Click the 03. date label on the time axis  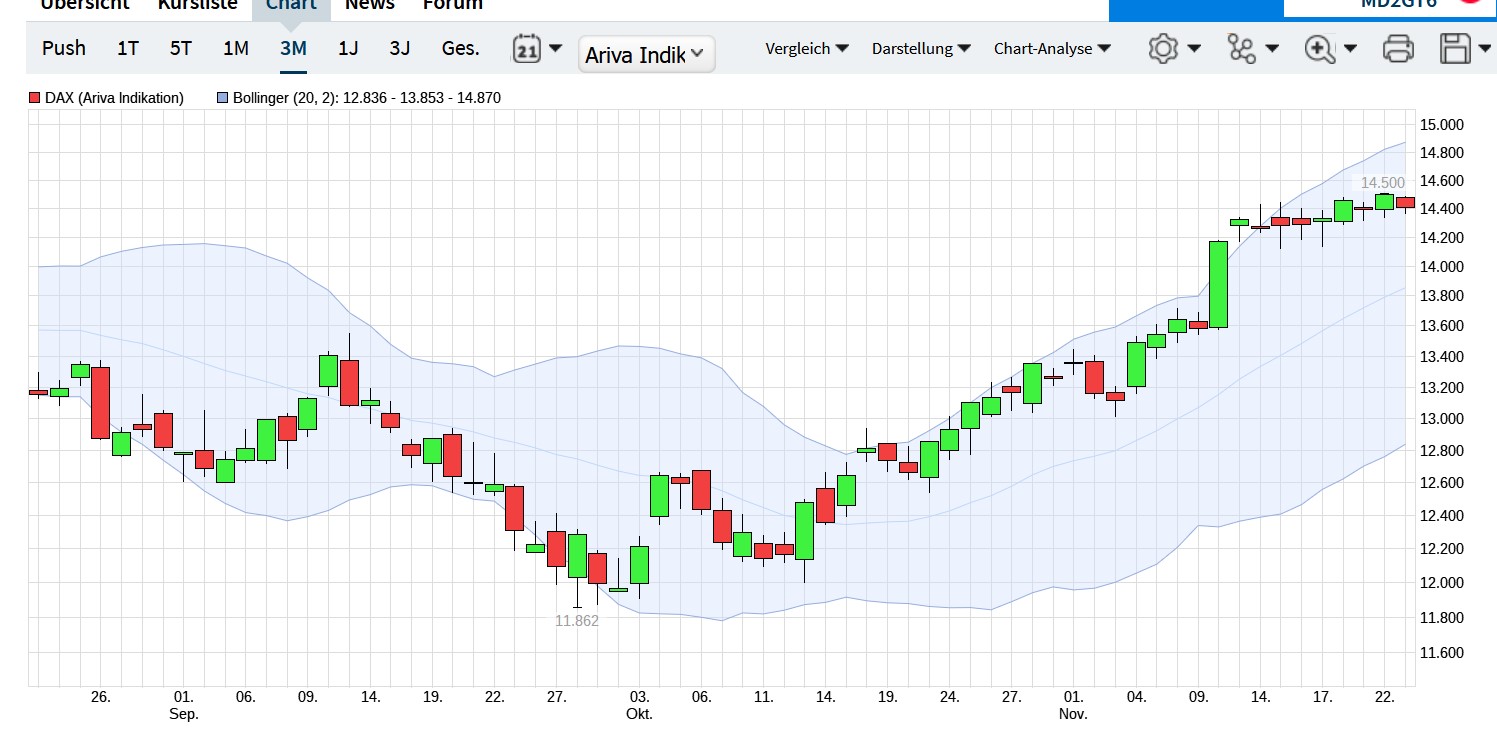click(x=639, y=697)
